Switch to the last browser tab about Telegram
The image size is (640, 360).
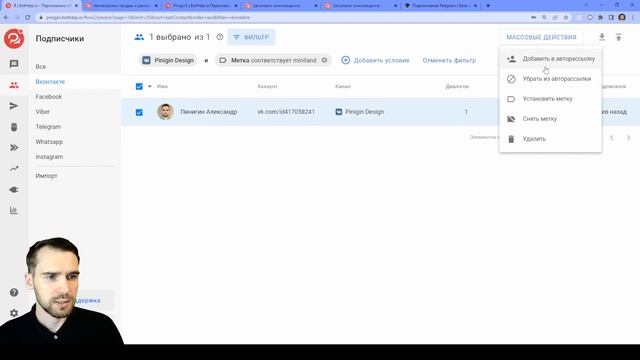(441, 6)
